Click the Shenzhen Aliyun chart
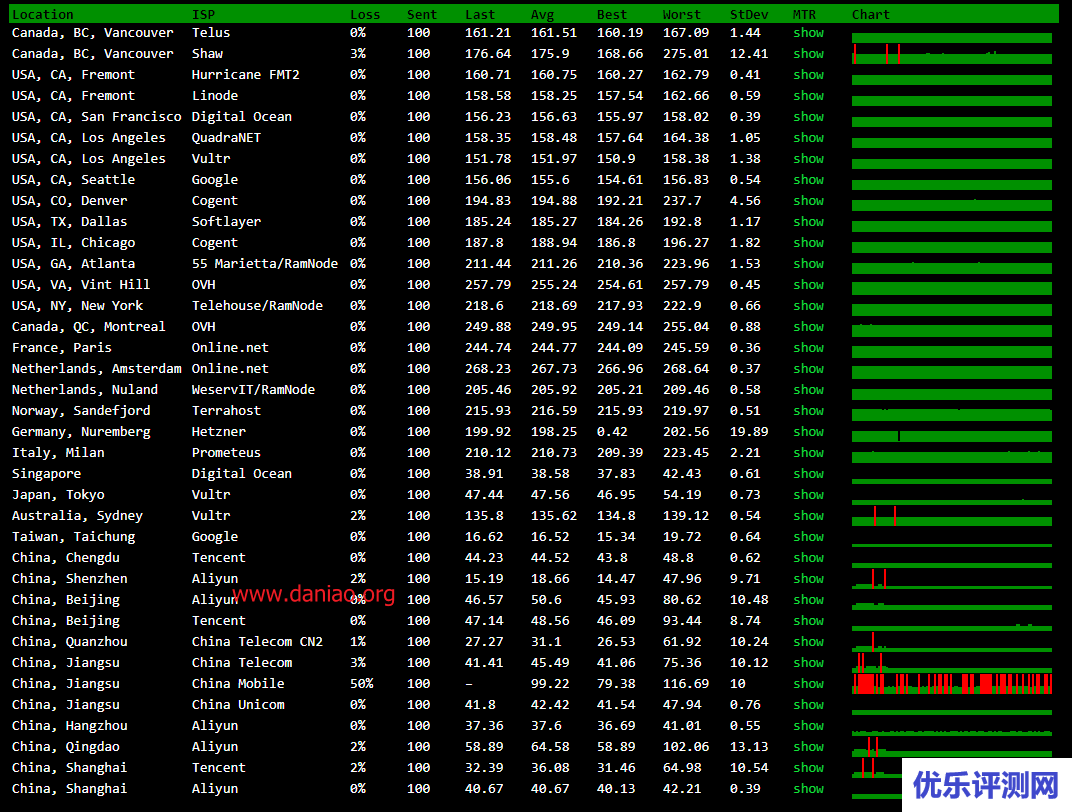Screen dimensions: 1072x812 tap(952, 579)
